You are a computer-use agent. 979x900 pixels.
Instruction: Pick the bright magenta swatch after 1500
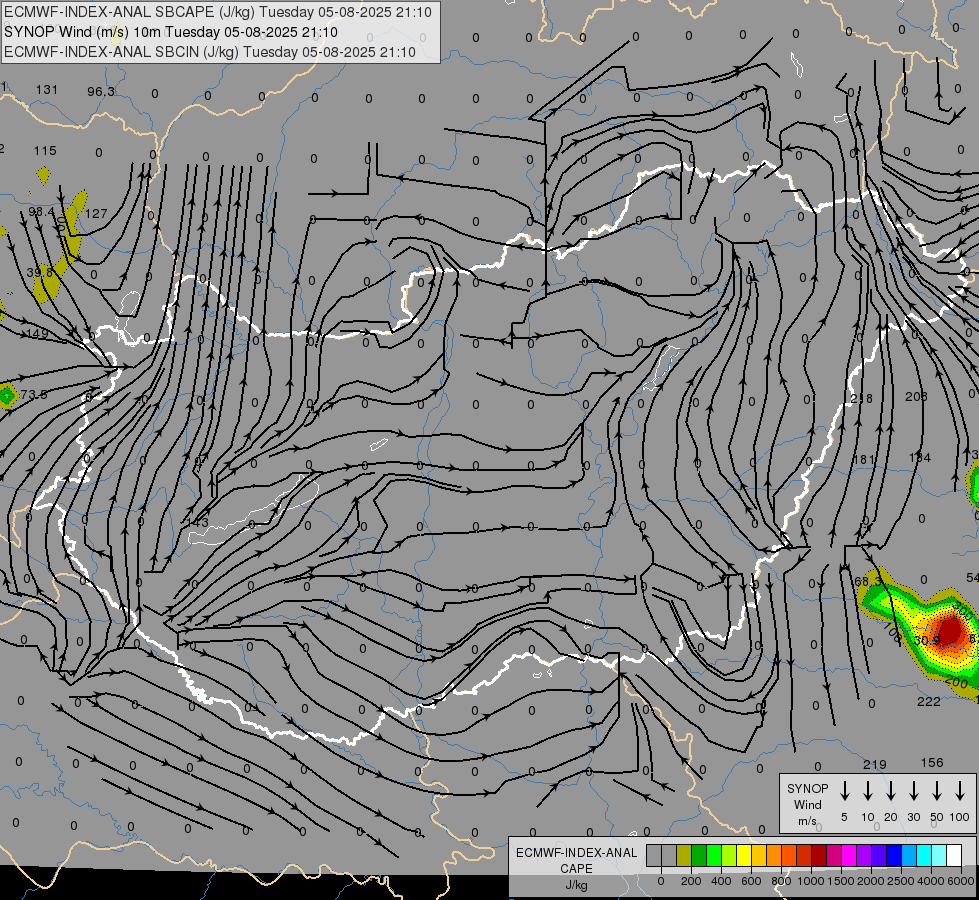(849, 855)
